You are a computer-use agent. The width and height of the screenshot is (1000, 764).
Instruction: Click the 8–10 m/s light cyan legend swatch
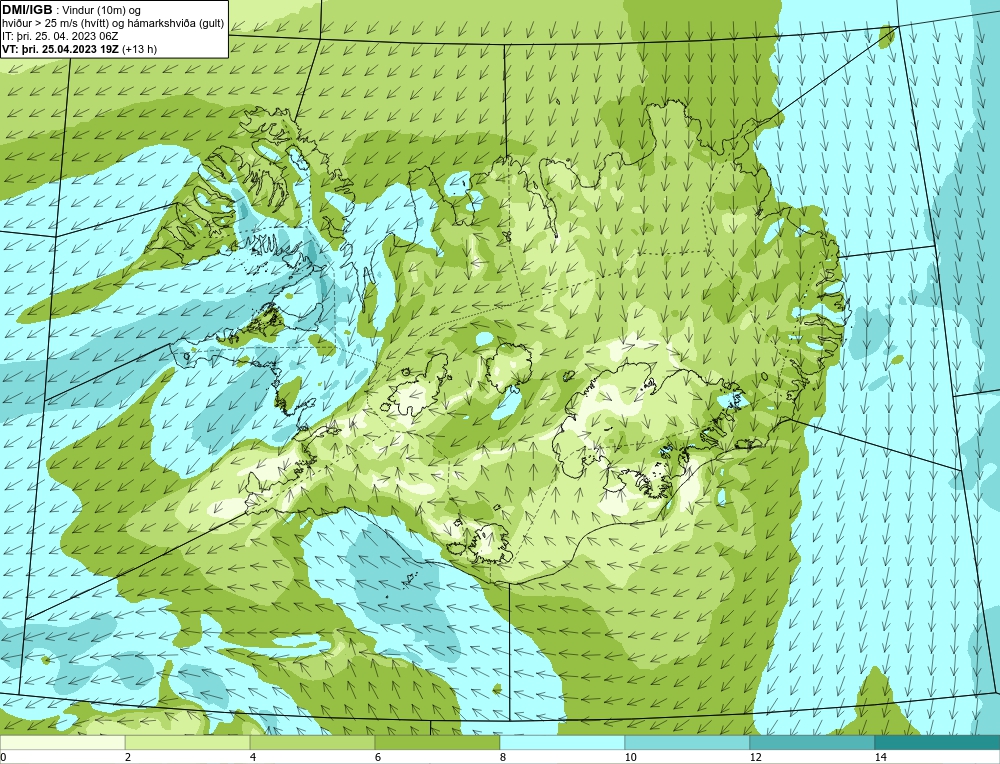pos(562,742)
